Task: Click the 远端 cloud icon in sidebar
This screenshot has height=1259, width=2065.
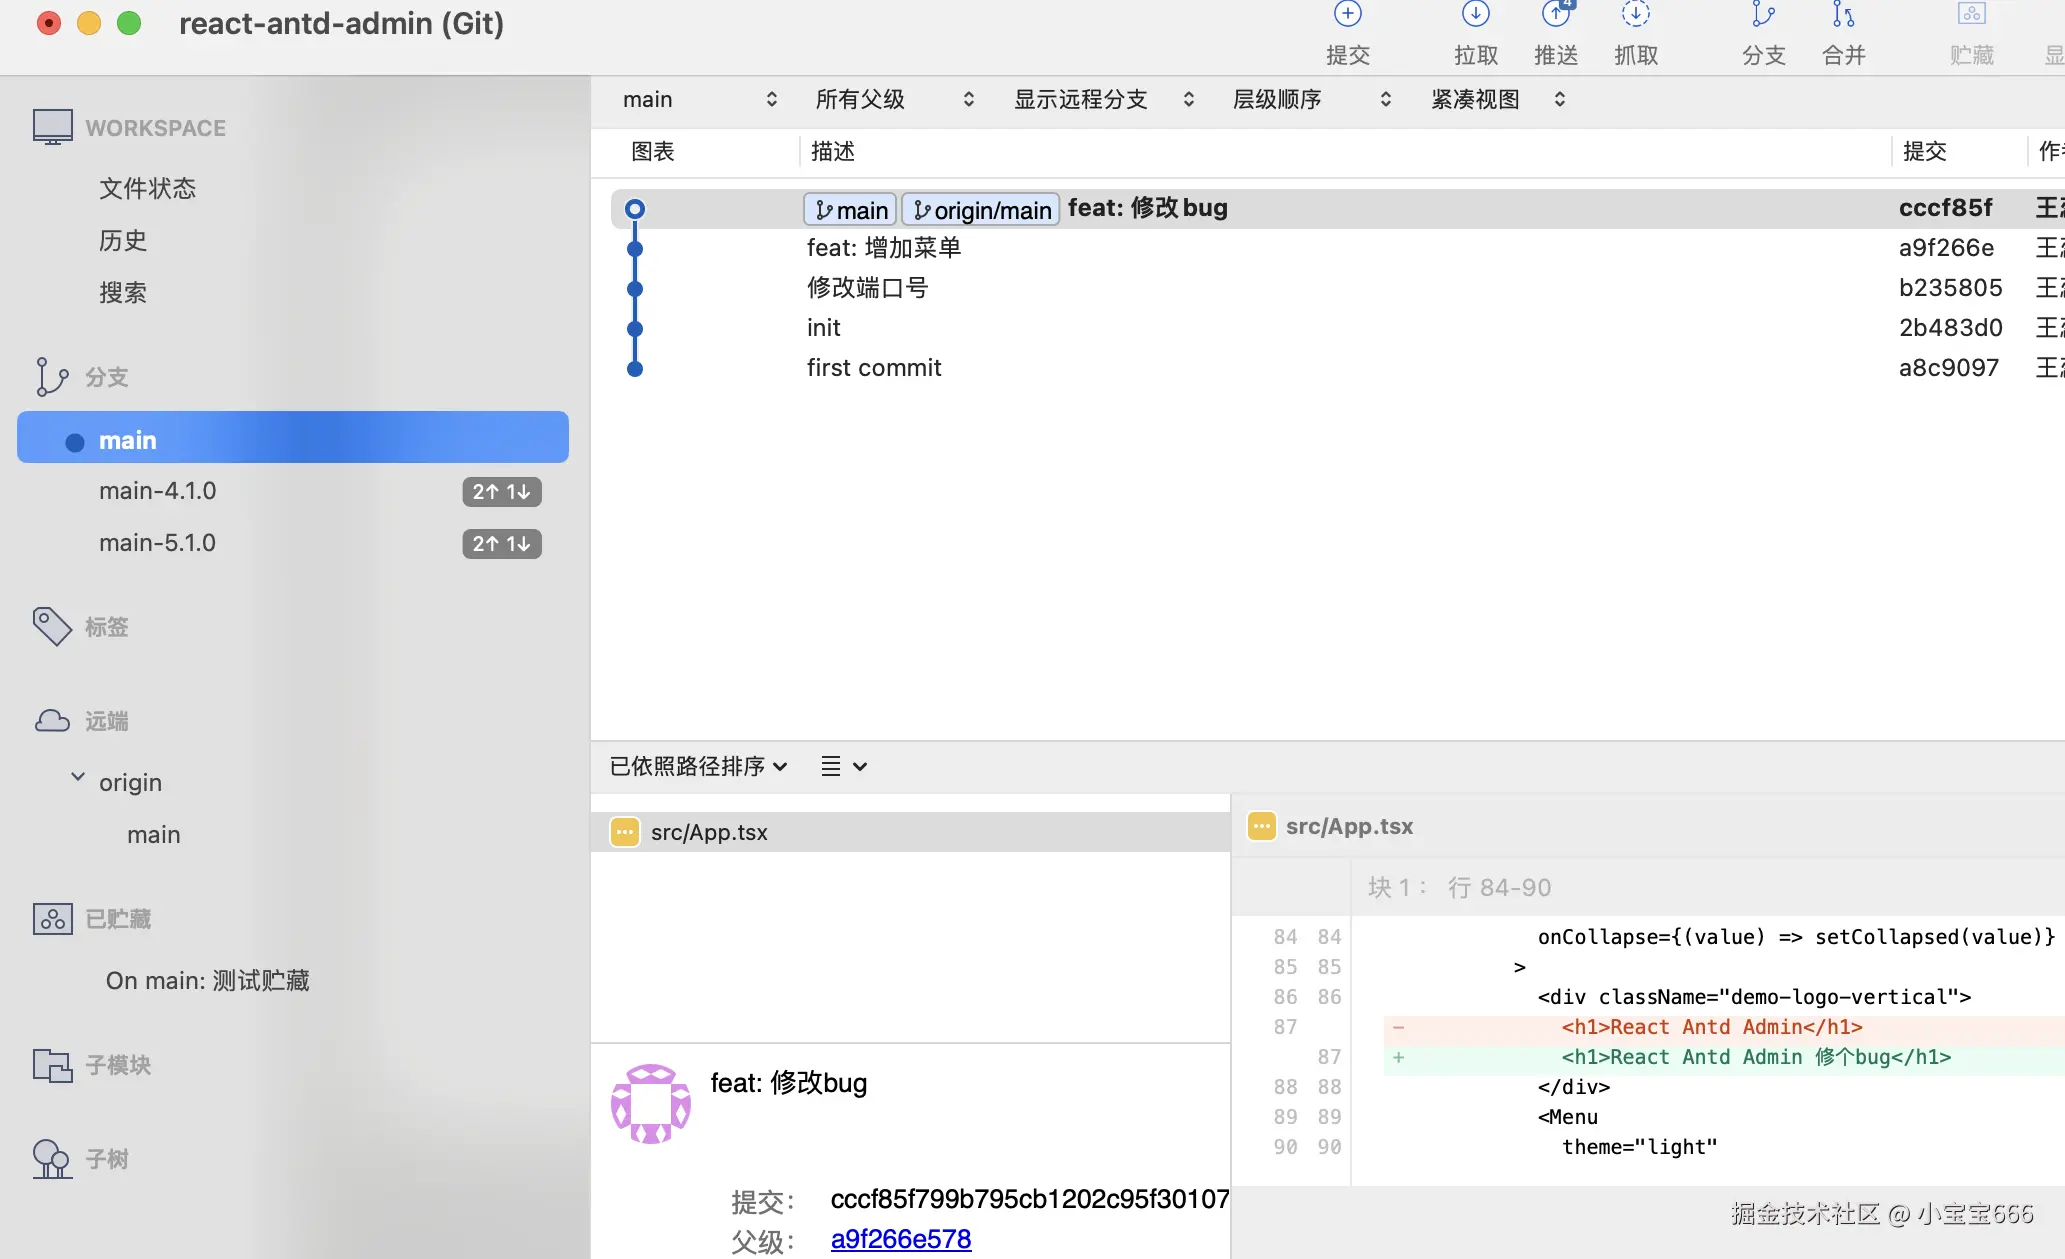Action: click(52, 720)
